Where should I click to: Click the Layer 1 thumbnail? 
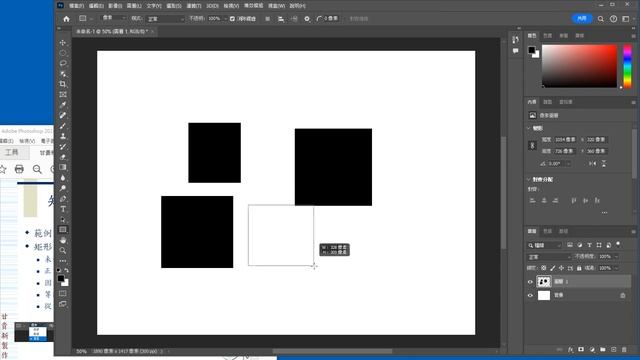(x=544, y=282)
